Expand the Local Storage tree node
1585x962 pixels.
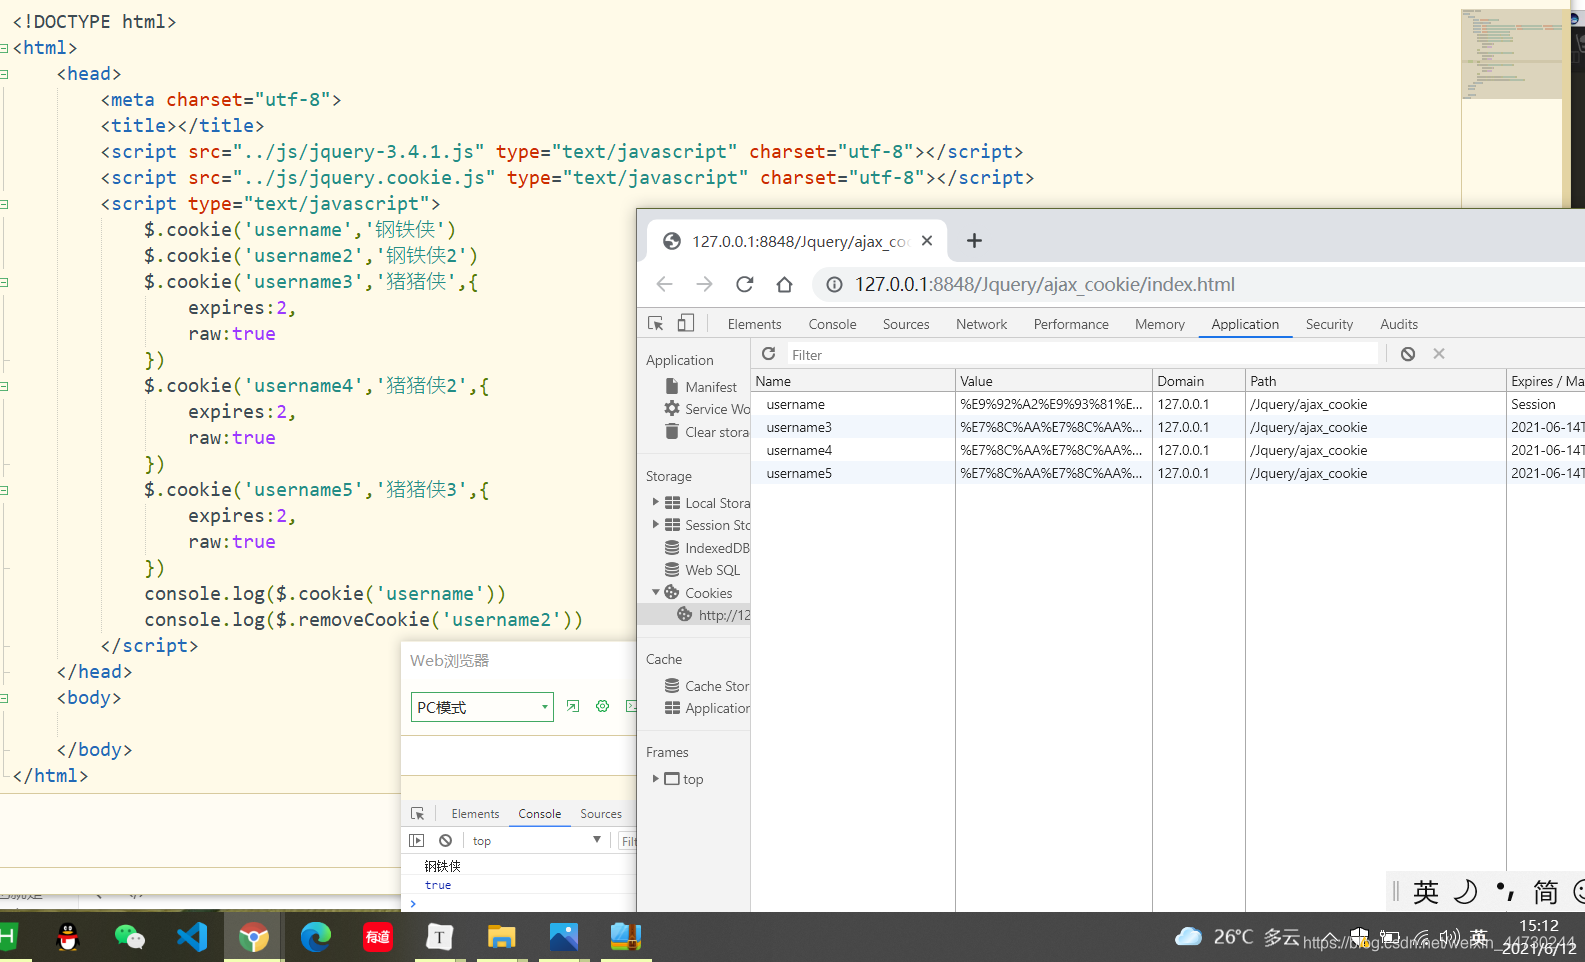656,502
